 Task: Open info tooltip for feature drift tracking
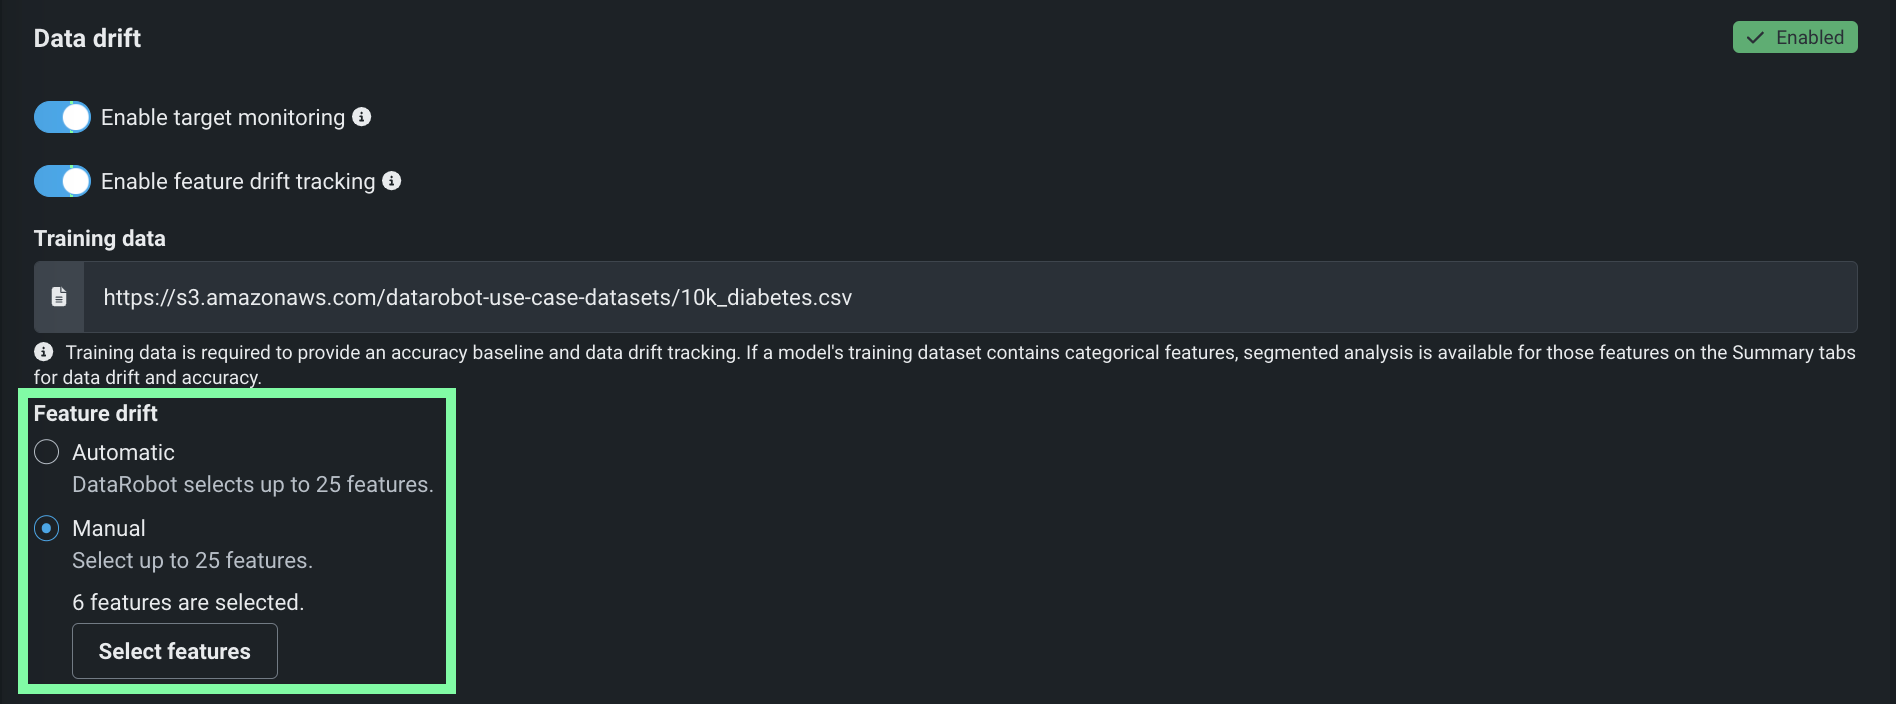click(392, 181)
